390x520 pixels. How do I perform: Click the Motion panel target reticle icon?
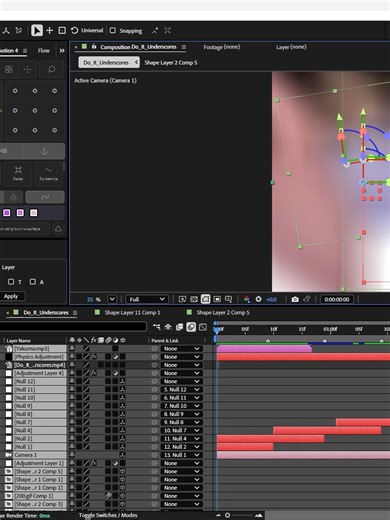(27, 69)
